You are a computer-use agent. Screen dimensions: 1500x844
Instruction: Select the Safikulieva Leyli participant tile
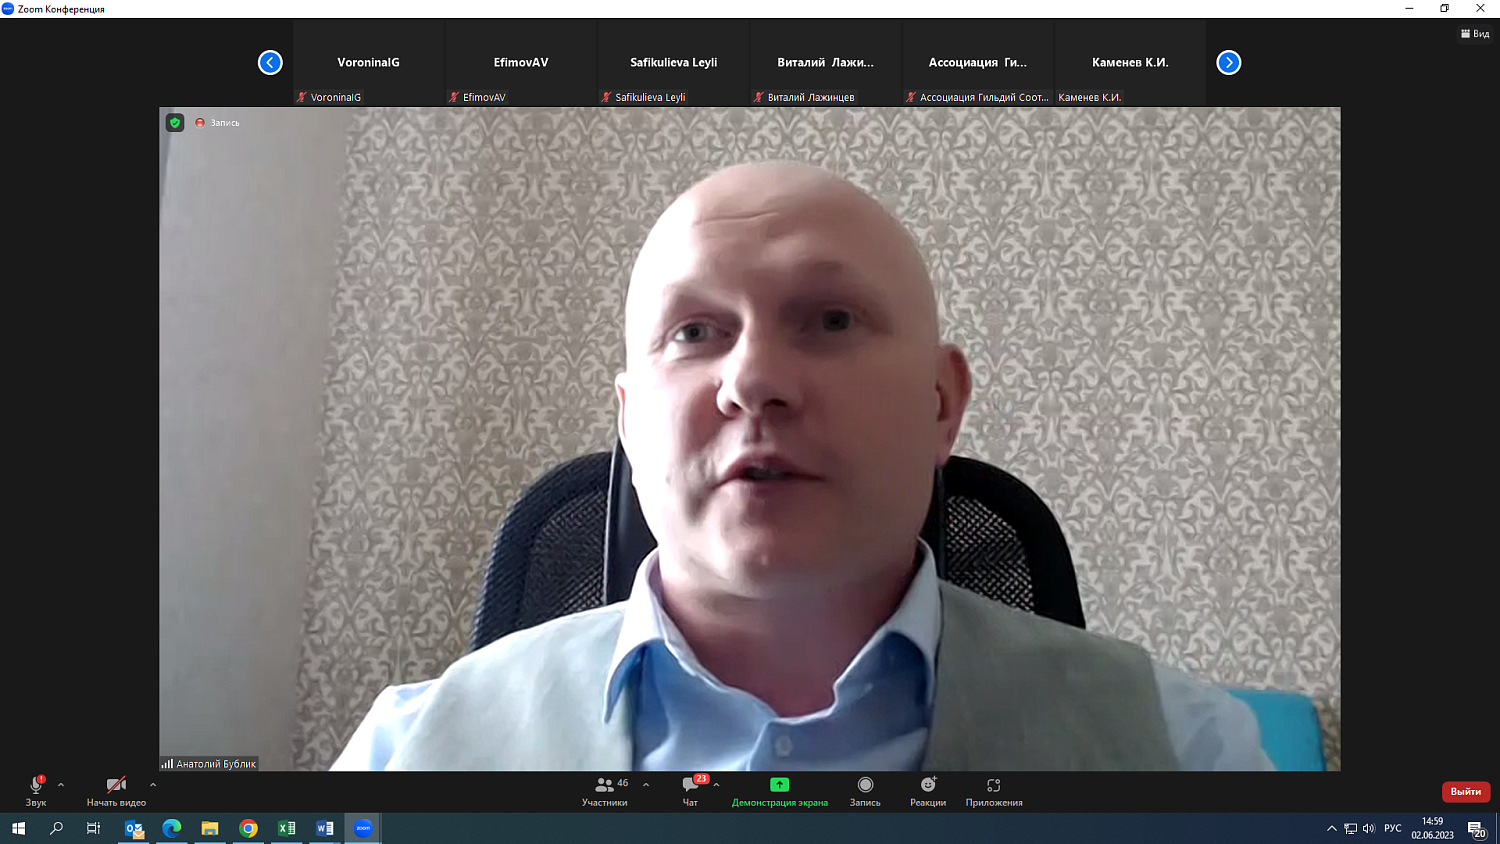(x=673, y=71)
